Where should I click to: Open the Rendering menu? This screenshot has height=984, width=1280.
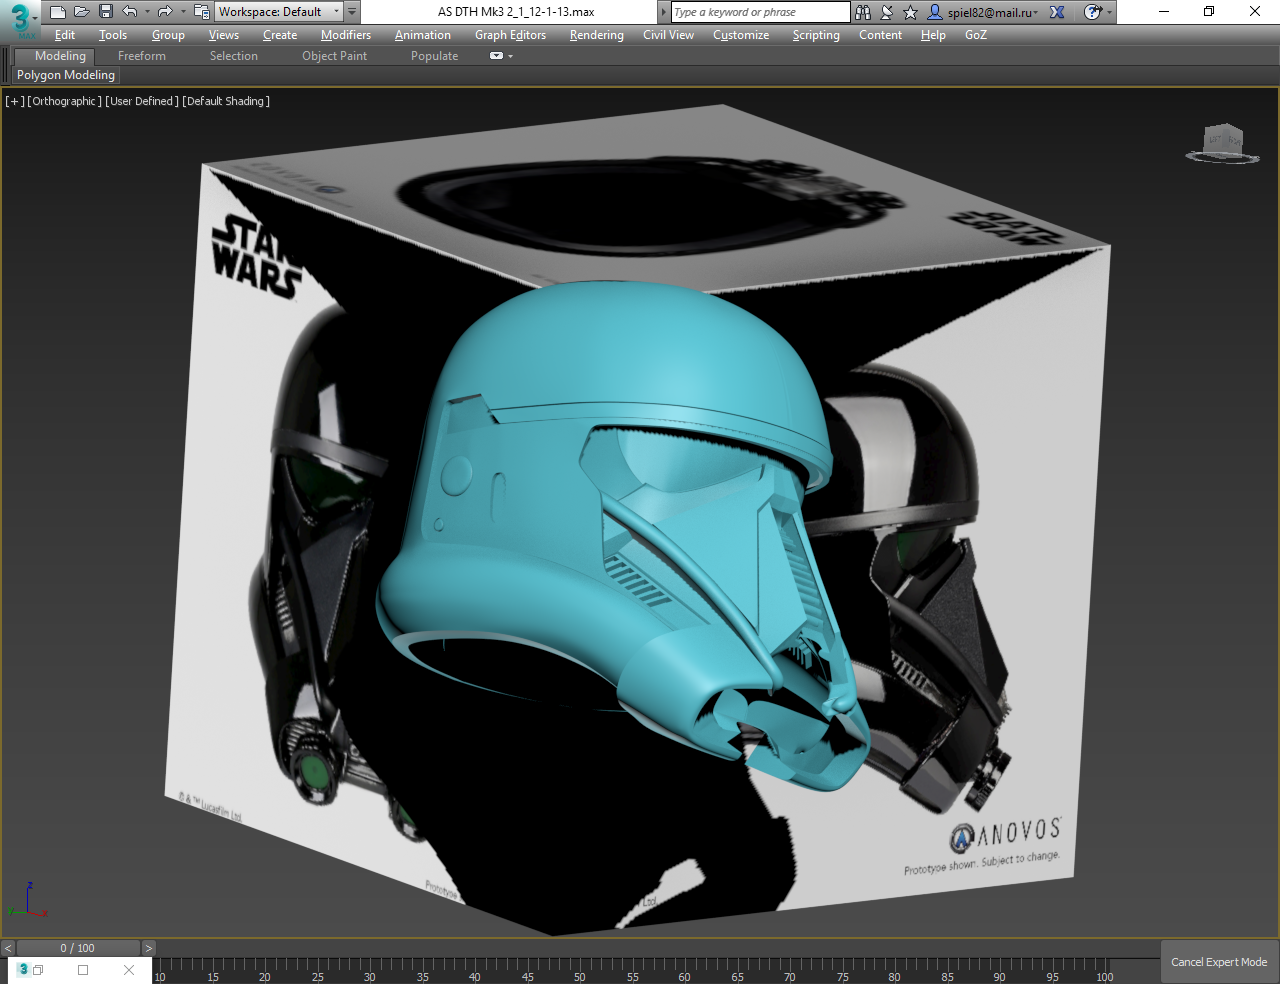point(597,35)
